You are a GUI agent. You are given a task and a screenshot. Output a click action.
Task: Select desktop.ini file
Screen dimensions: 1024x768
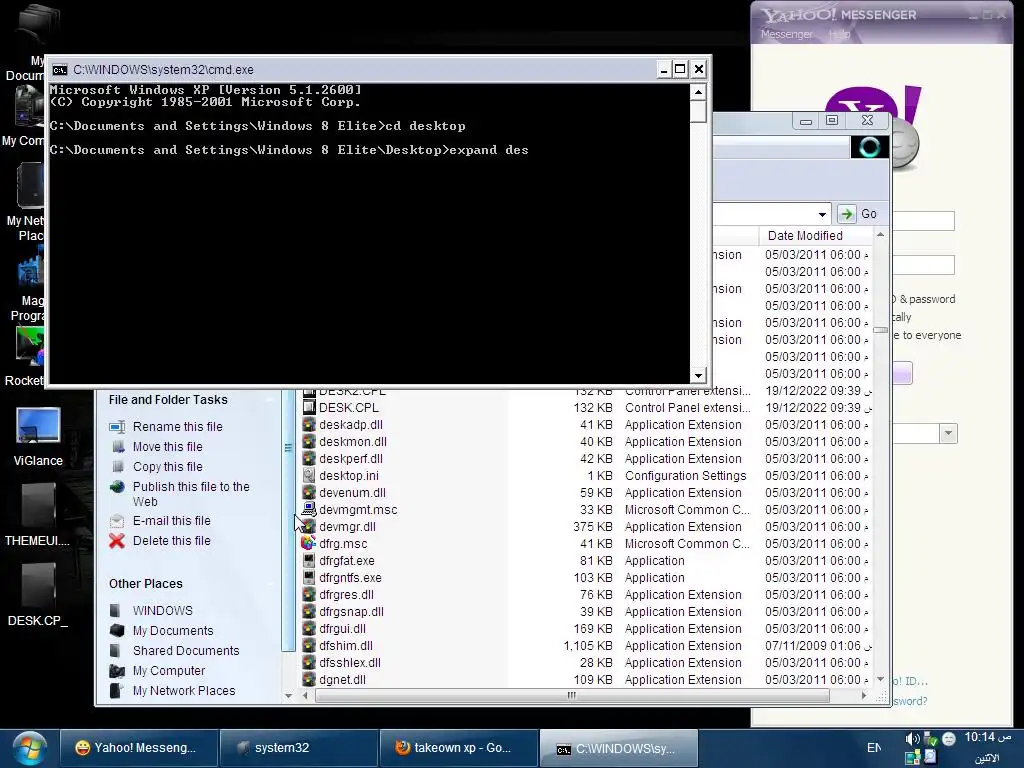click(x=349, y=475)
